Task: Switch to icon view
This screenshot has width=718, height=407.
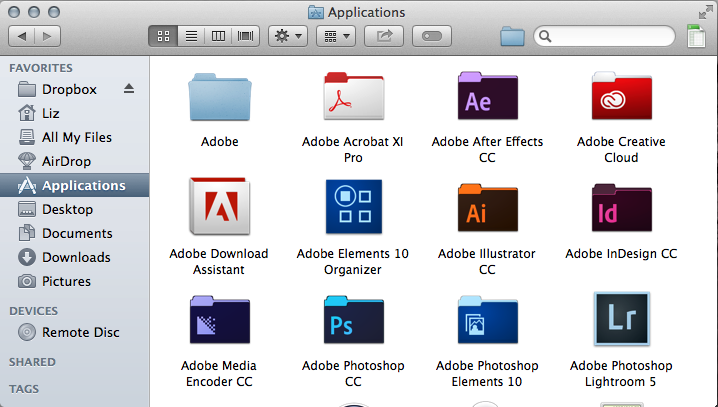Action: [163, 36]
